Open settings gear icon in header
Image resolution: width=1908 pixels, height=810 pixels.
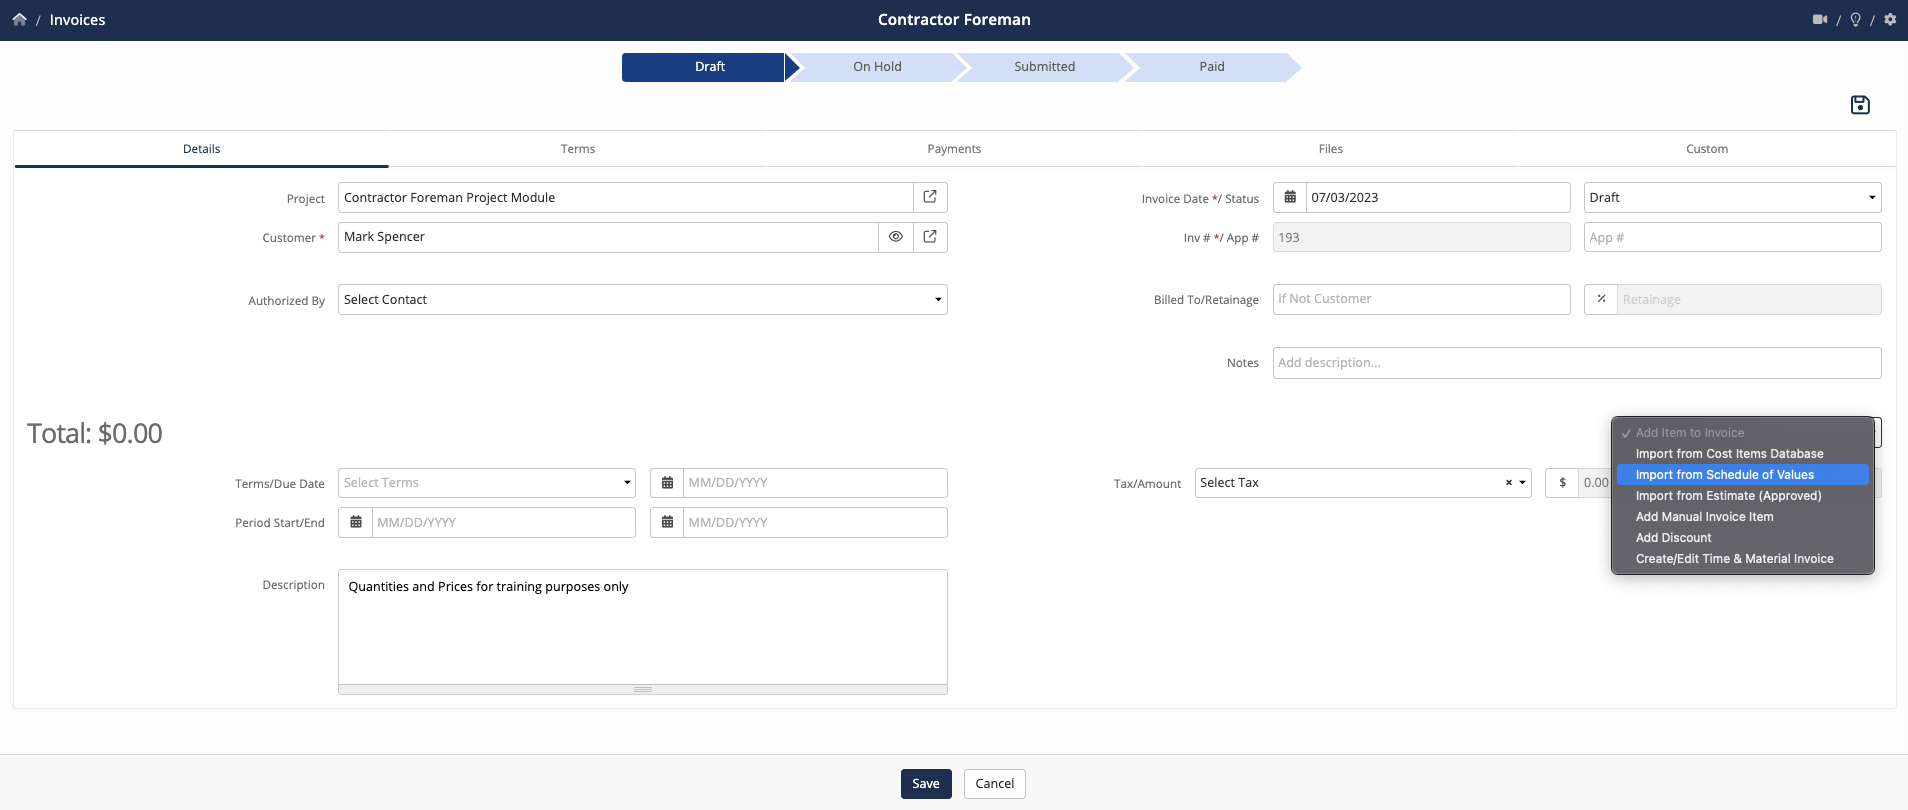click(x=1890, y=19)
